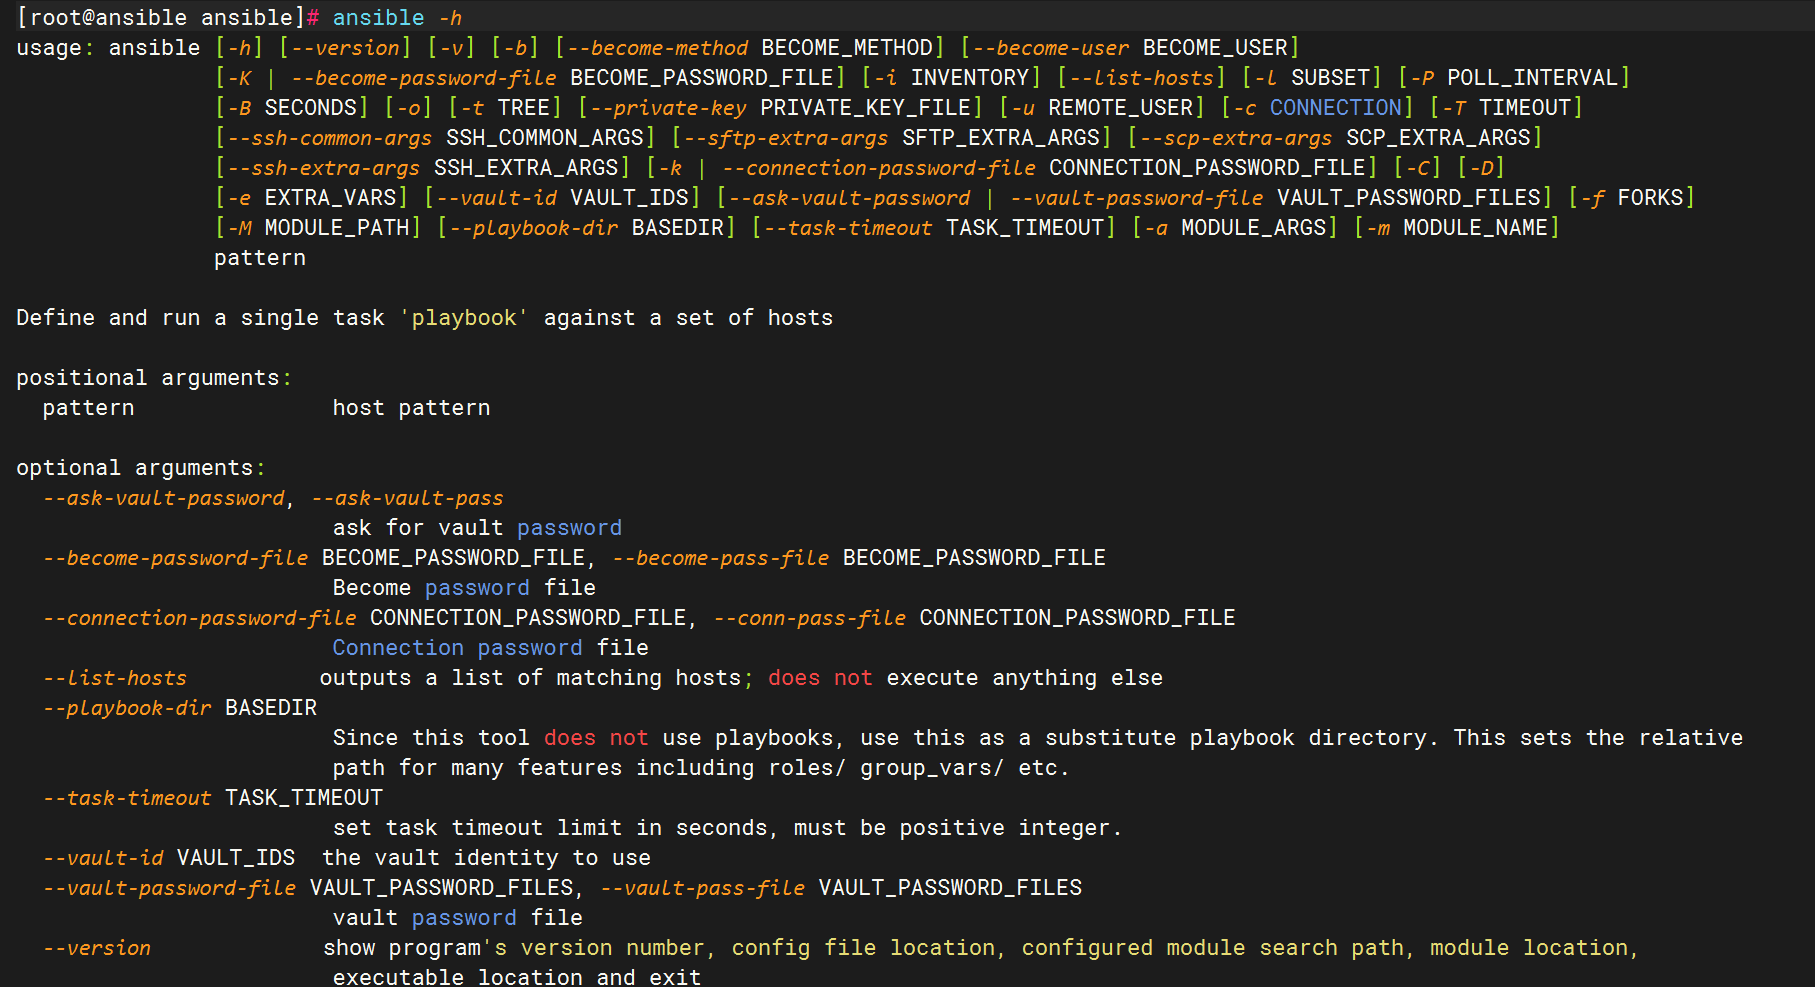
Task: Click 'roles/ group_vars/ etc.' text
Action: [918, 768]
